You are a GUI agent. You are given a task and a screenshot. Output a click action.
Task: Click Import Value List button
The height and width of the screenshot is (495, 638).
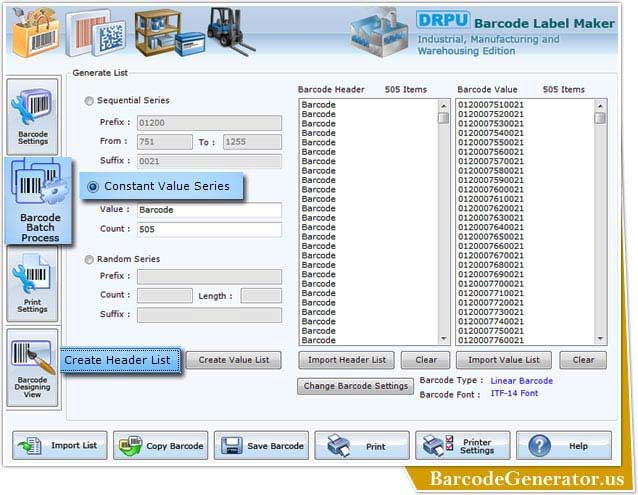coord(504,360)
